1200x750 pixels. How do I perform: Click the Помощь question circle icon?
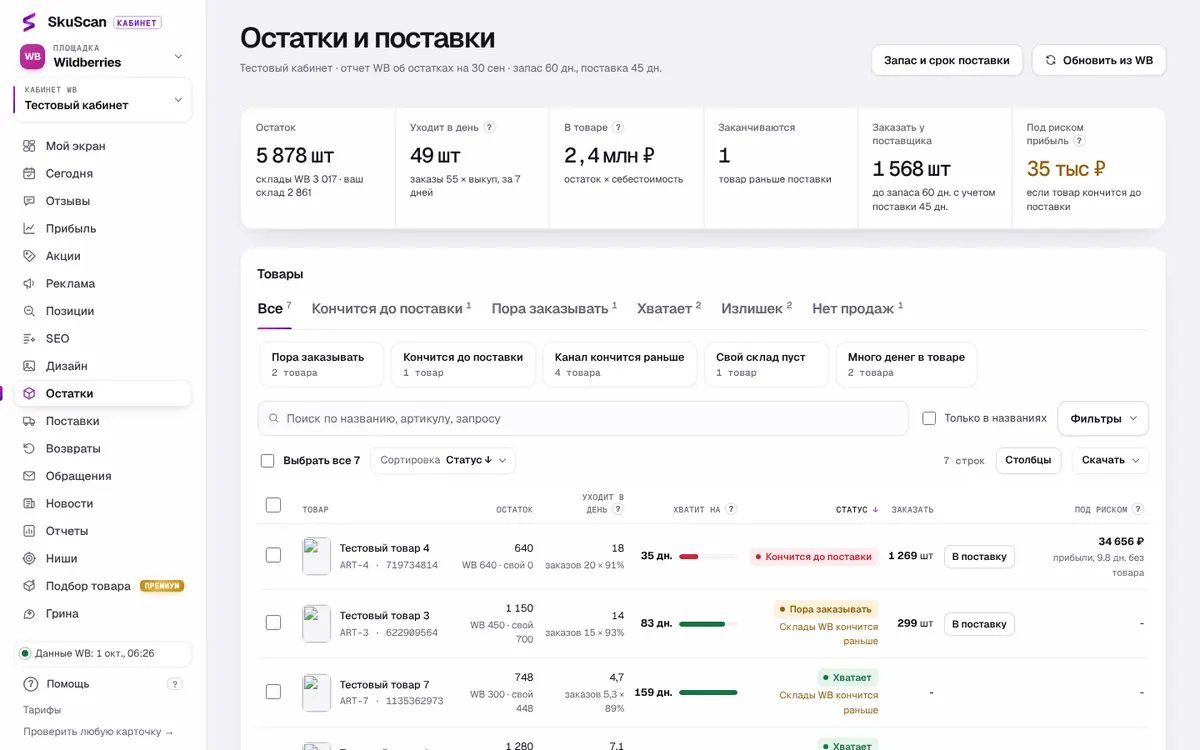point(31,684)
